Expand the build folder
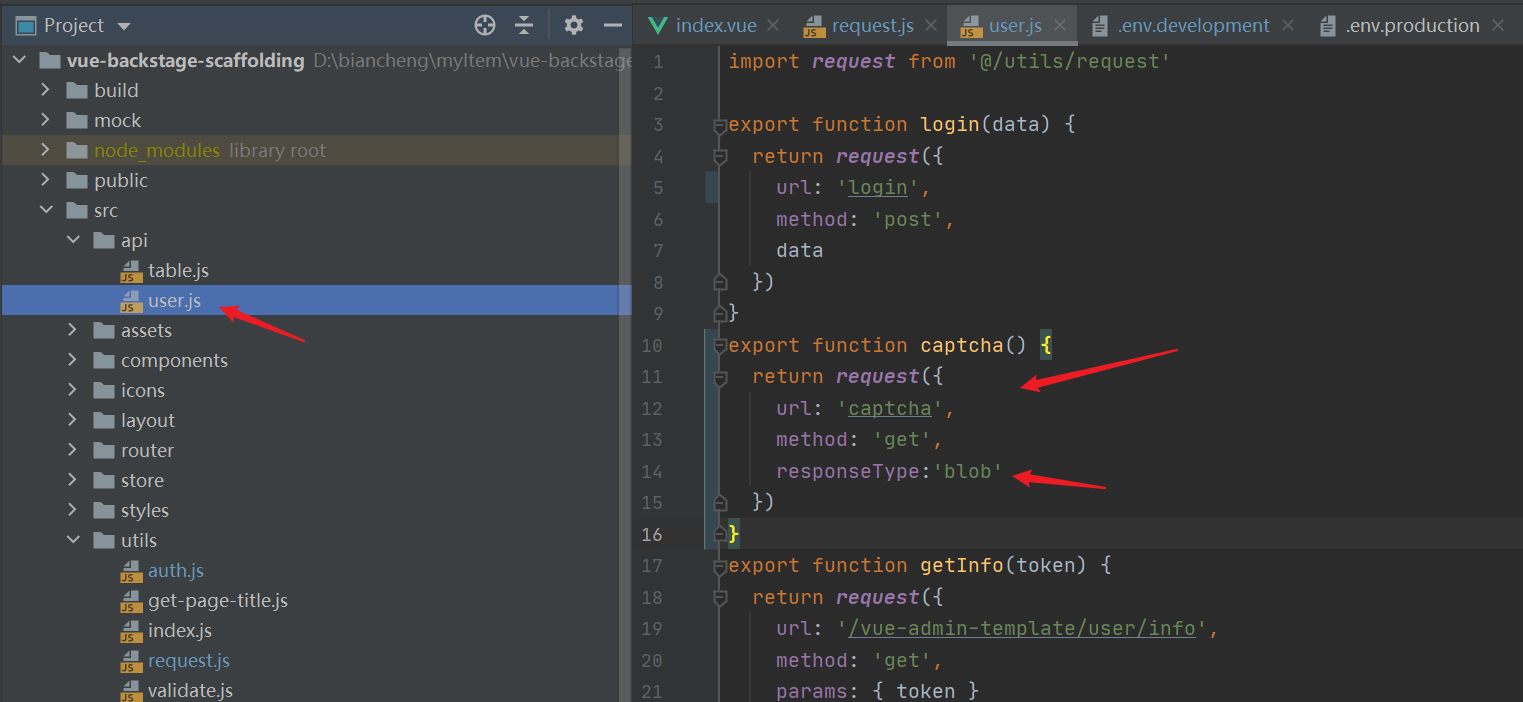Viewport: 1523px width, 702px height. coord(45,90)
